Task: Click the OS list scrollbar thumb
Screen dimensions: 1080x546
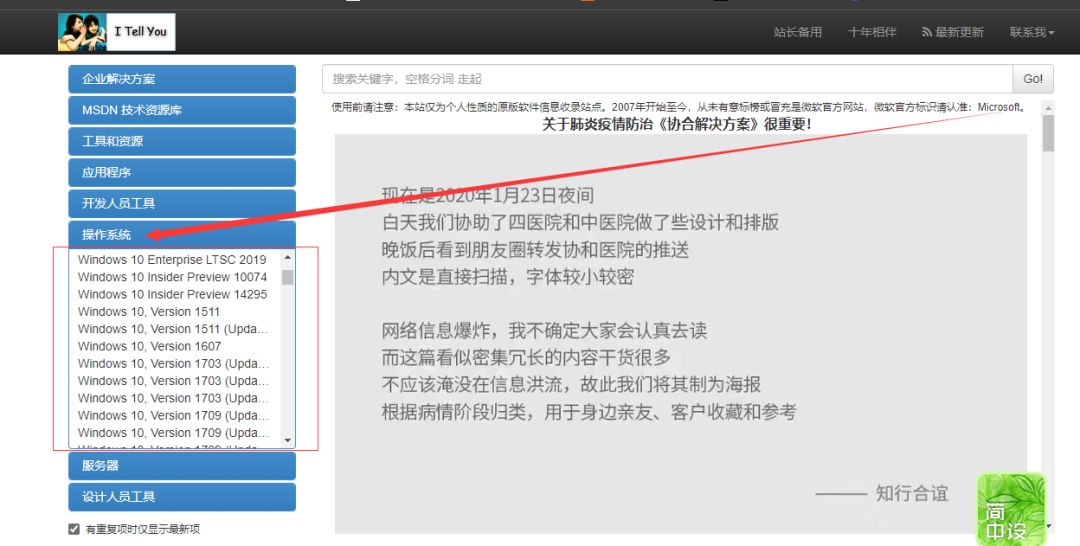Action: point(288,277)
